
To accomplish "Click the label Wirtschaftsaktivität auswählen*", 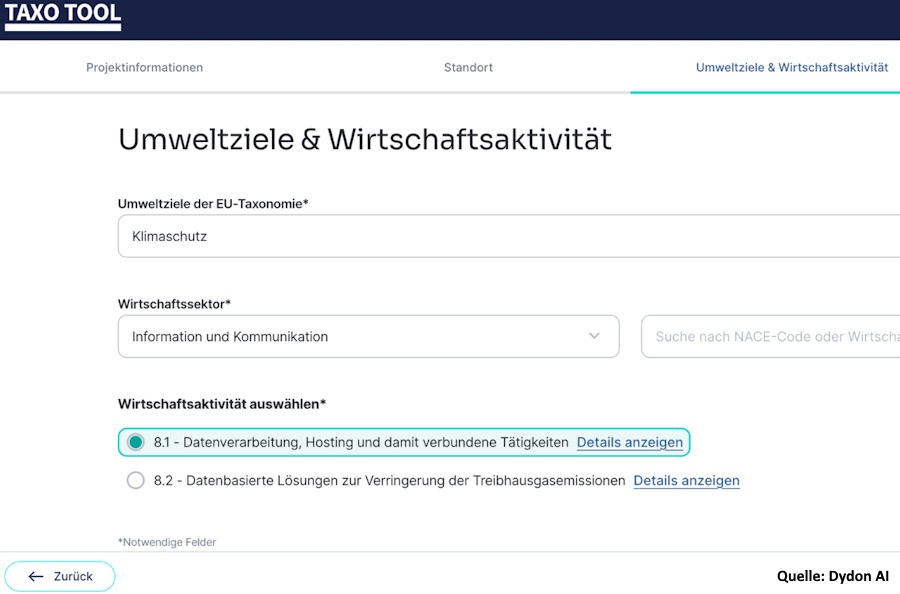I will point(222,404).
